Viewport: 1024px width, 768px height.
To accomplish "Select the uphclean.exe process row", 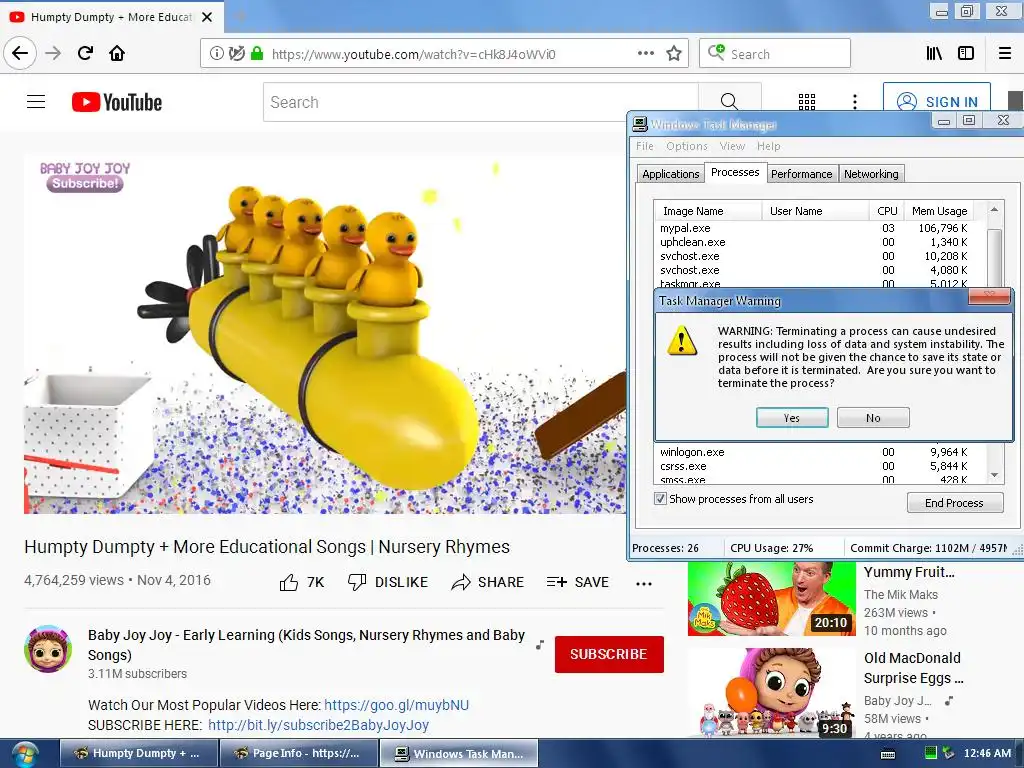I will click(x=814, y=242).
